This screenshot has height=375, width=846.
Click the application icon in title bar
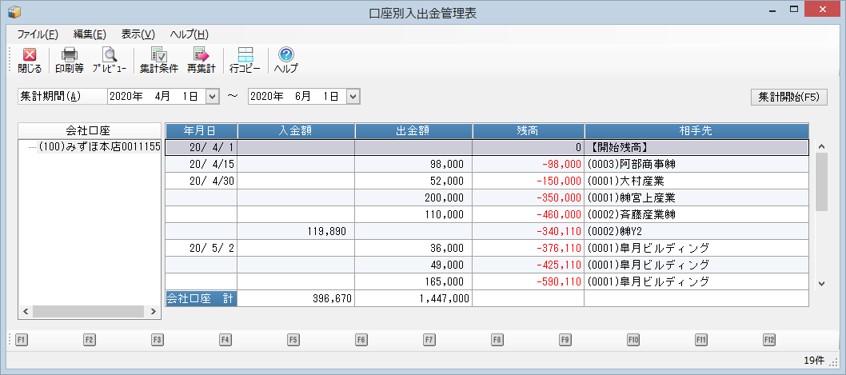point(14,11)
